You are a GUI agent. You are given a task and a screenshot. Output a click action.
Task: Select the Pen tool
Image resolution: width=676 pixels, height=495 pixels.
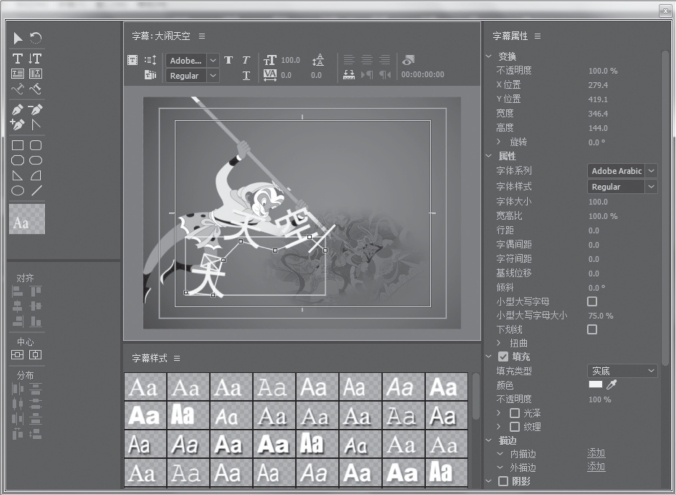click(x=17, y=110)
